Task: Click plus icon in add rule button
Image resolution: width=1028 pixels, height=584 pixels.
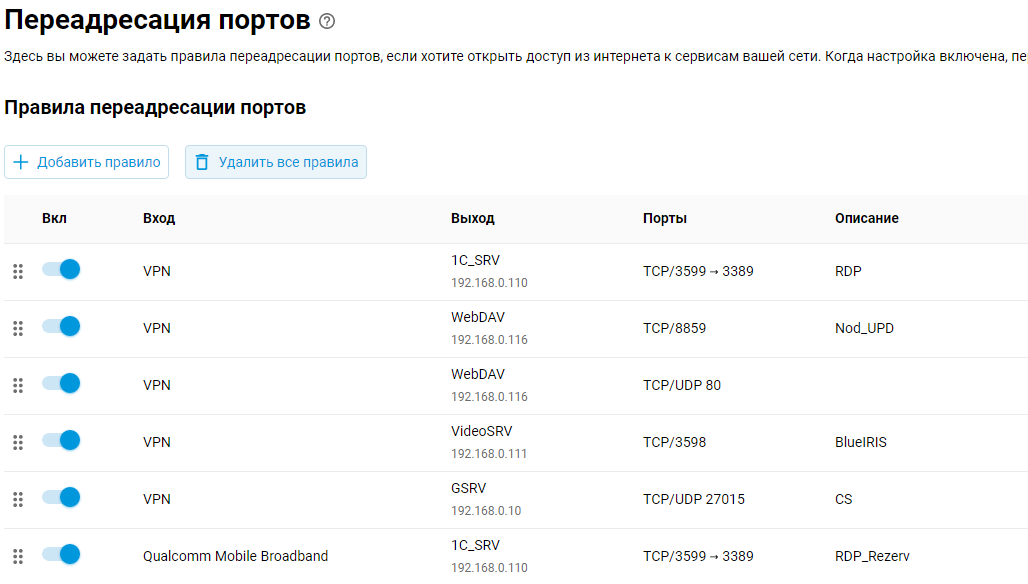Action: (21, 162)
